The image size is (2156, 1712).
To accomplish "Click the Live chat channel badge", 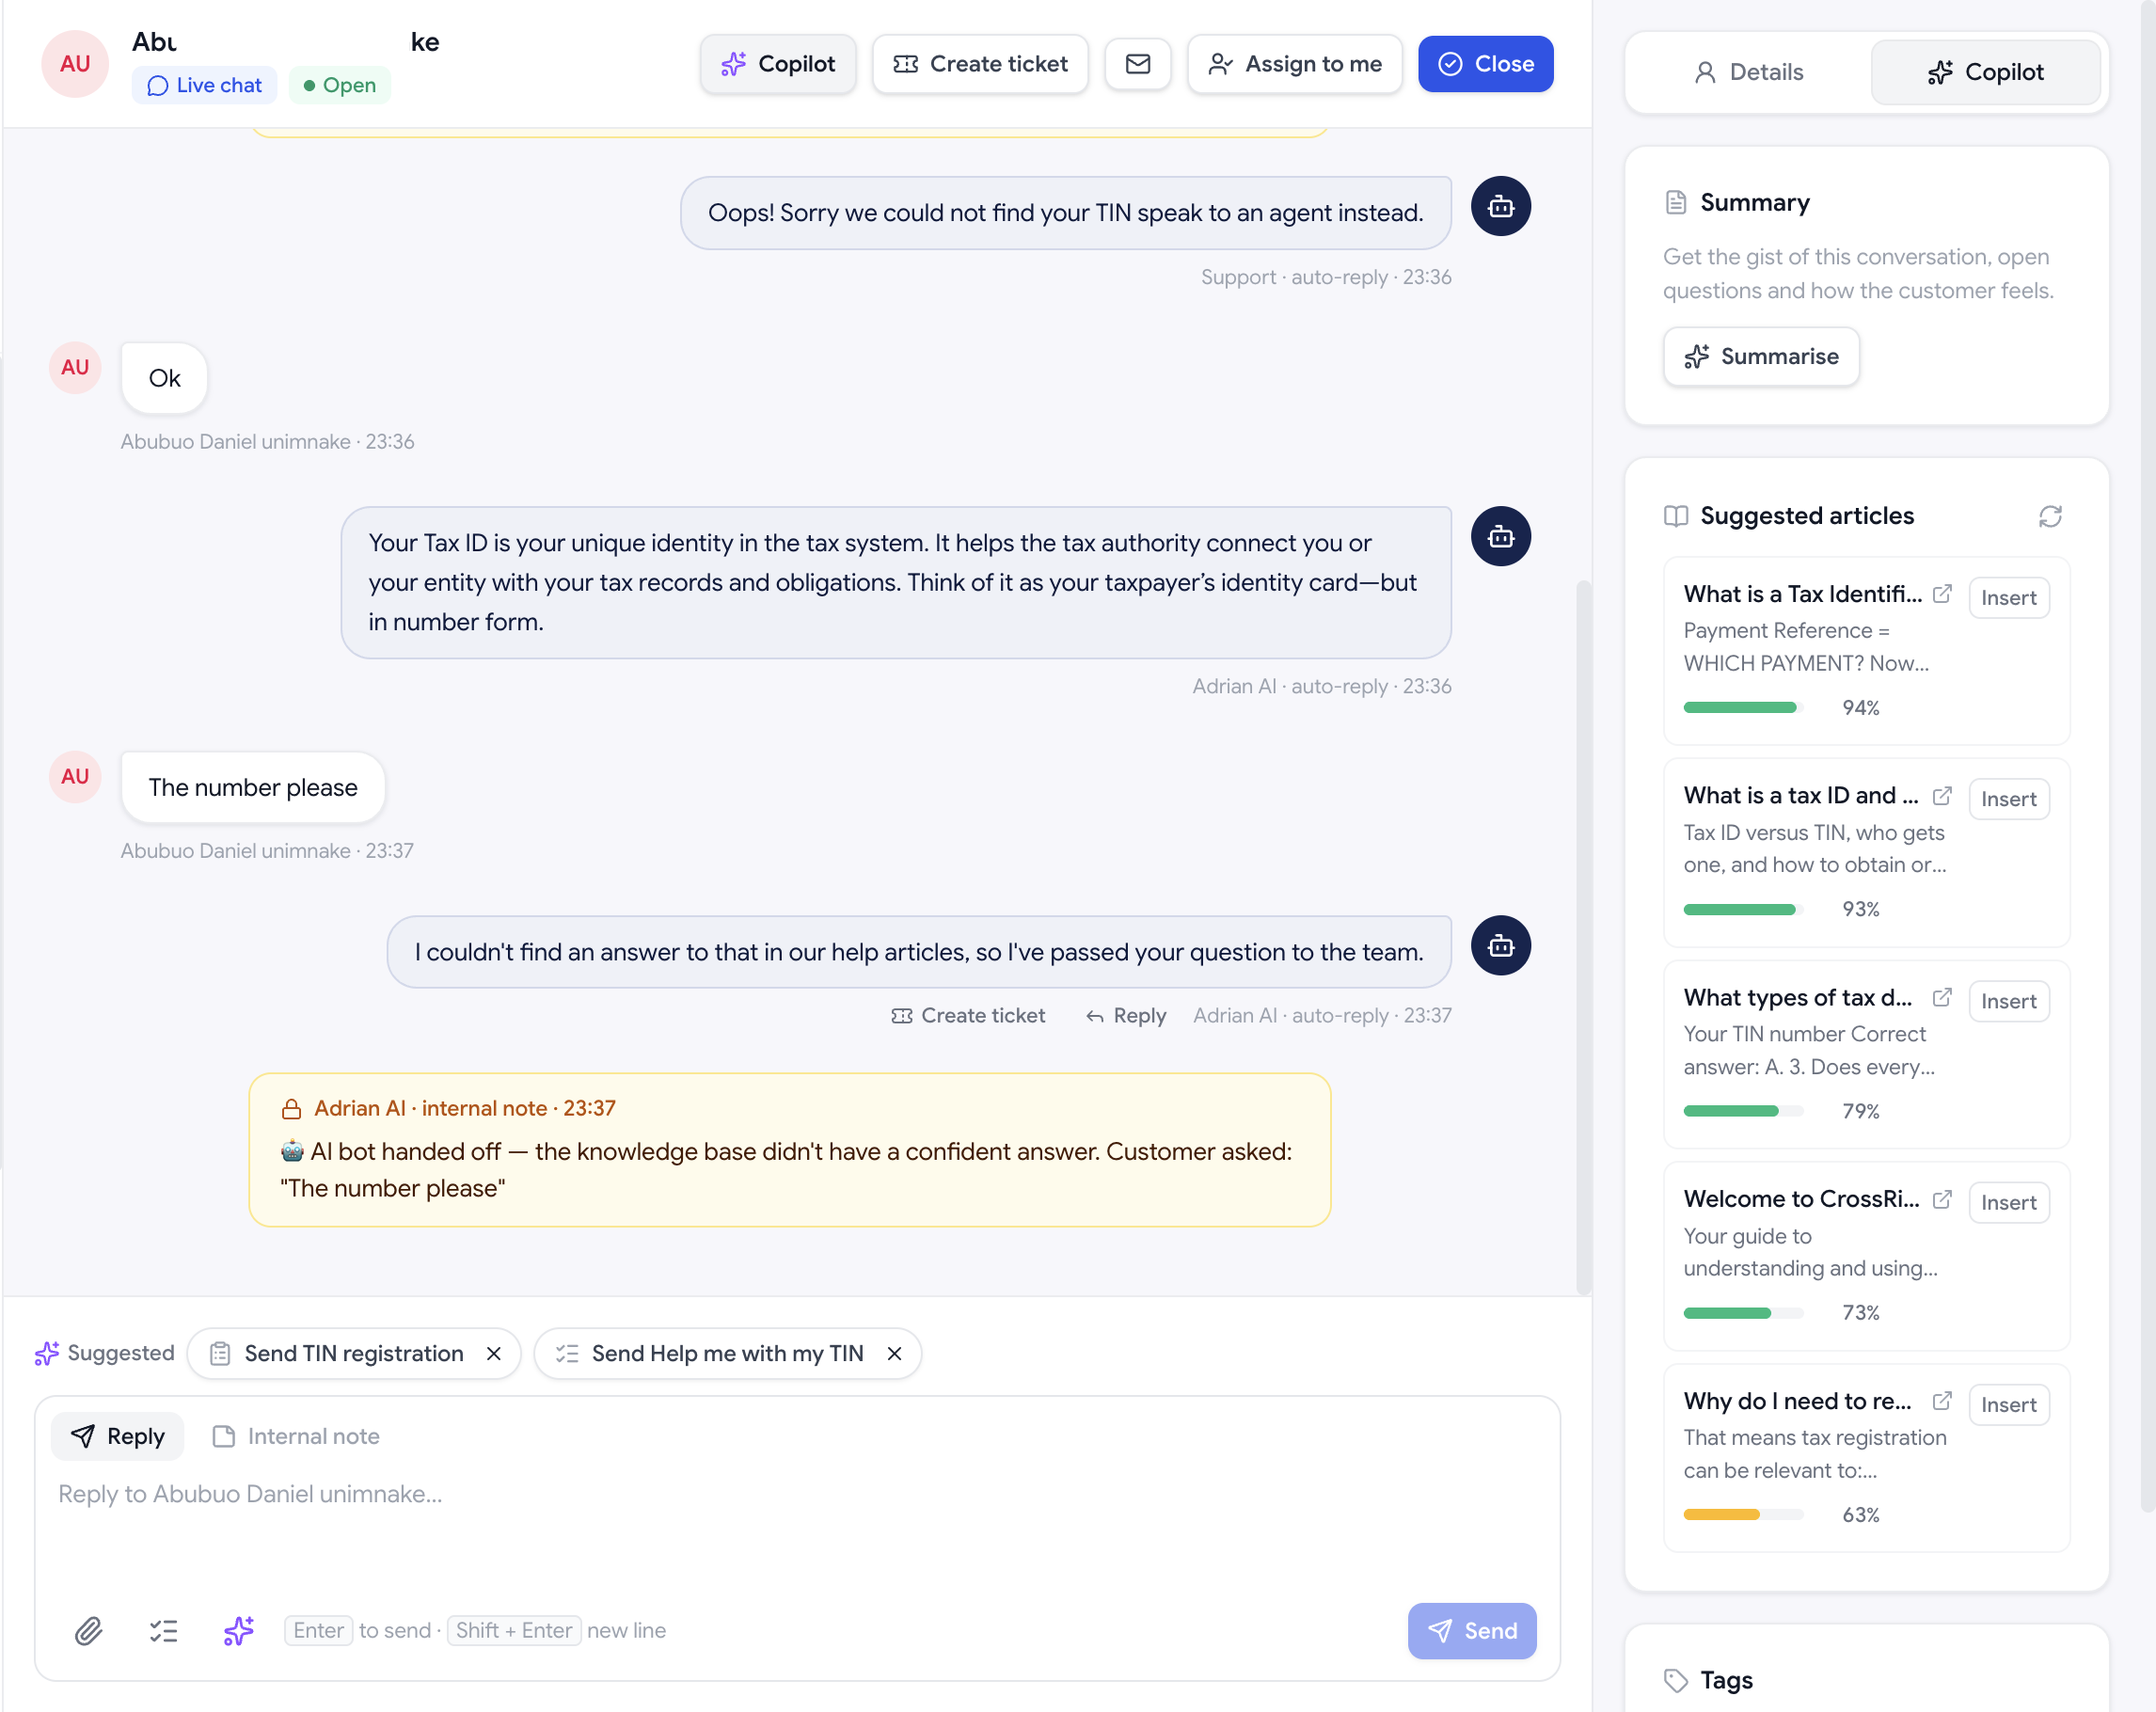I will (x=204, y=85).
